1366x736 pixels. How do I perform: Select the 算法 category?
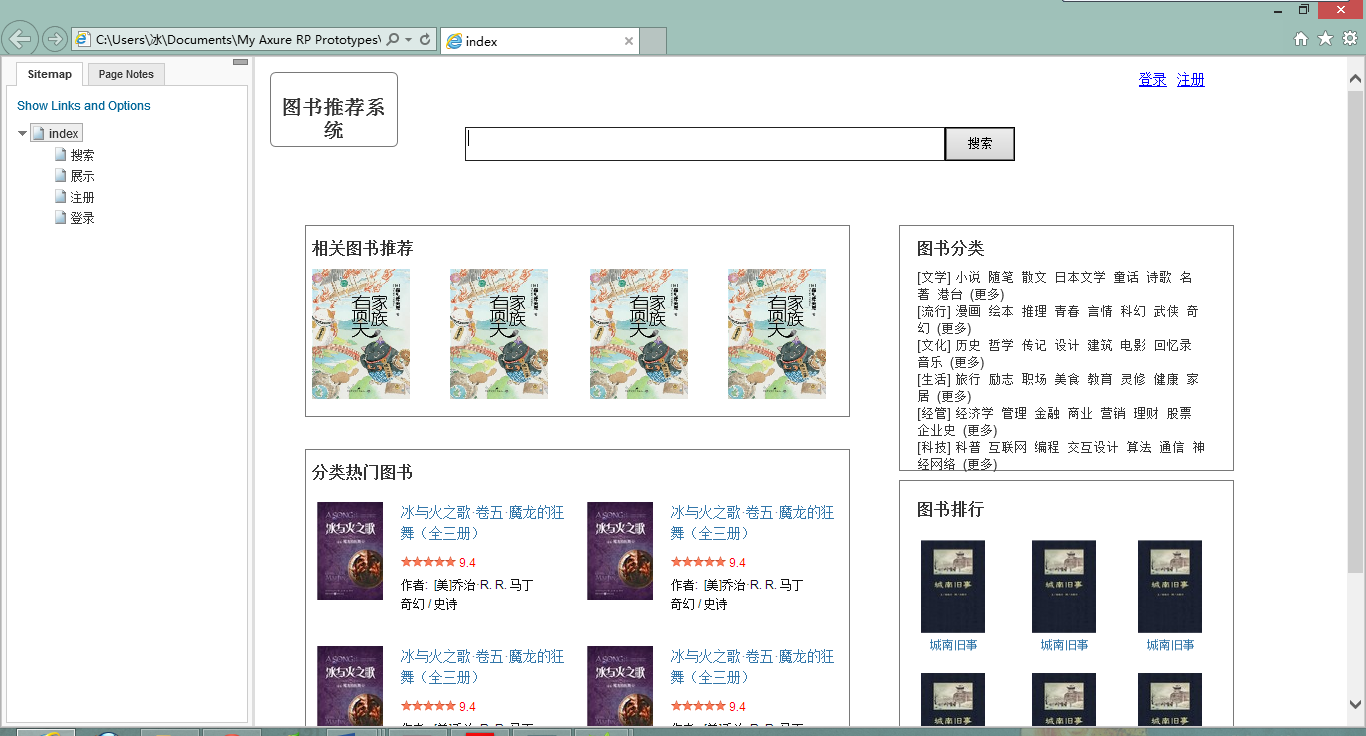[x=1139, y=448]
